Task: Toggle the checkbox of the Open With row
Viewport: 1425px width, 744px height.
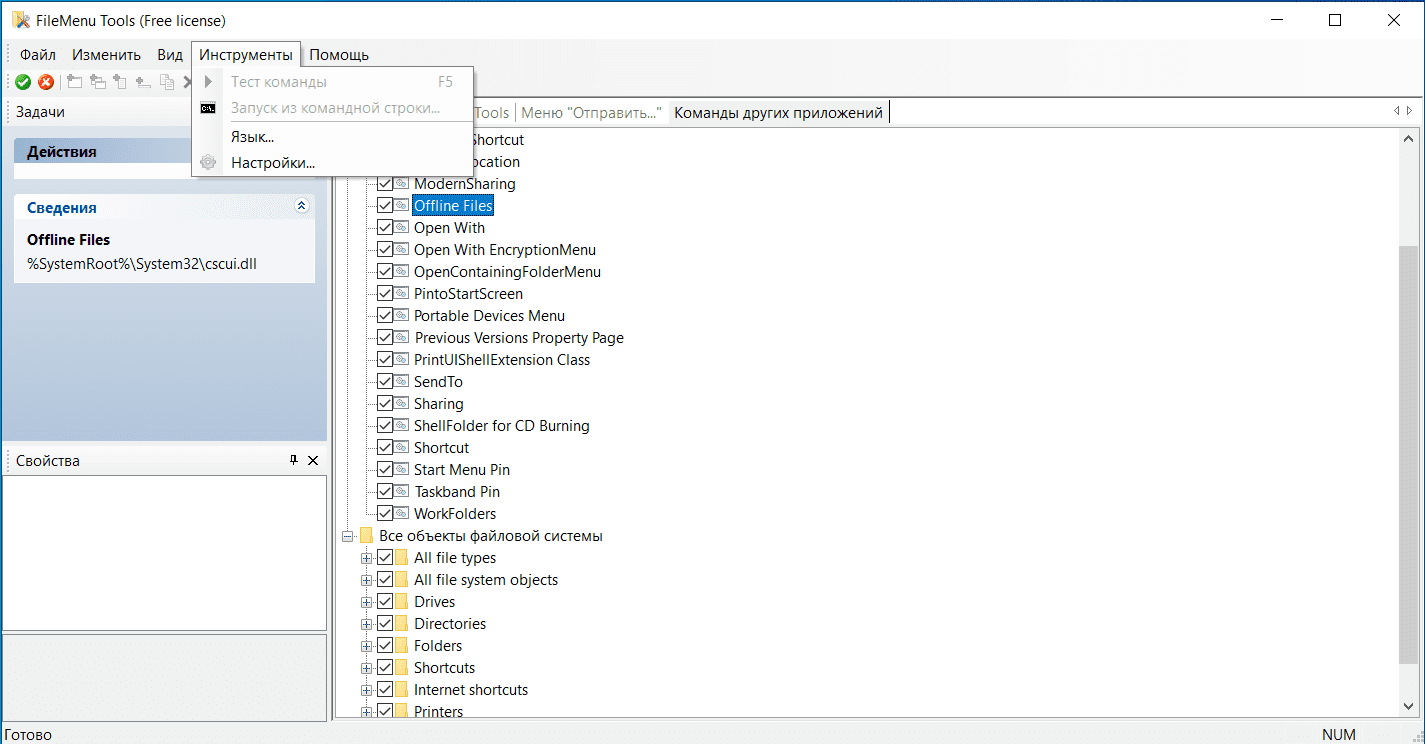Action: pos(385,228)
